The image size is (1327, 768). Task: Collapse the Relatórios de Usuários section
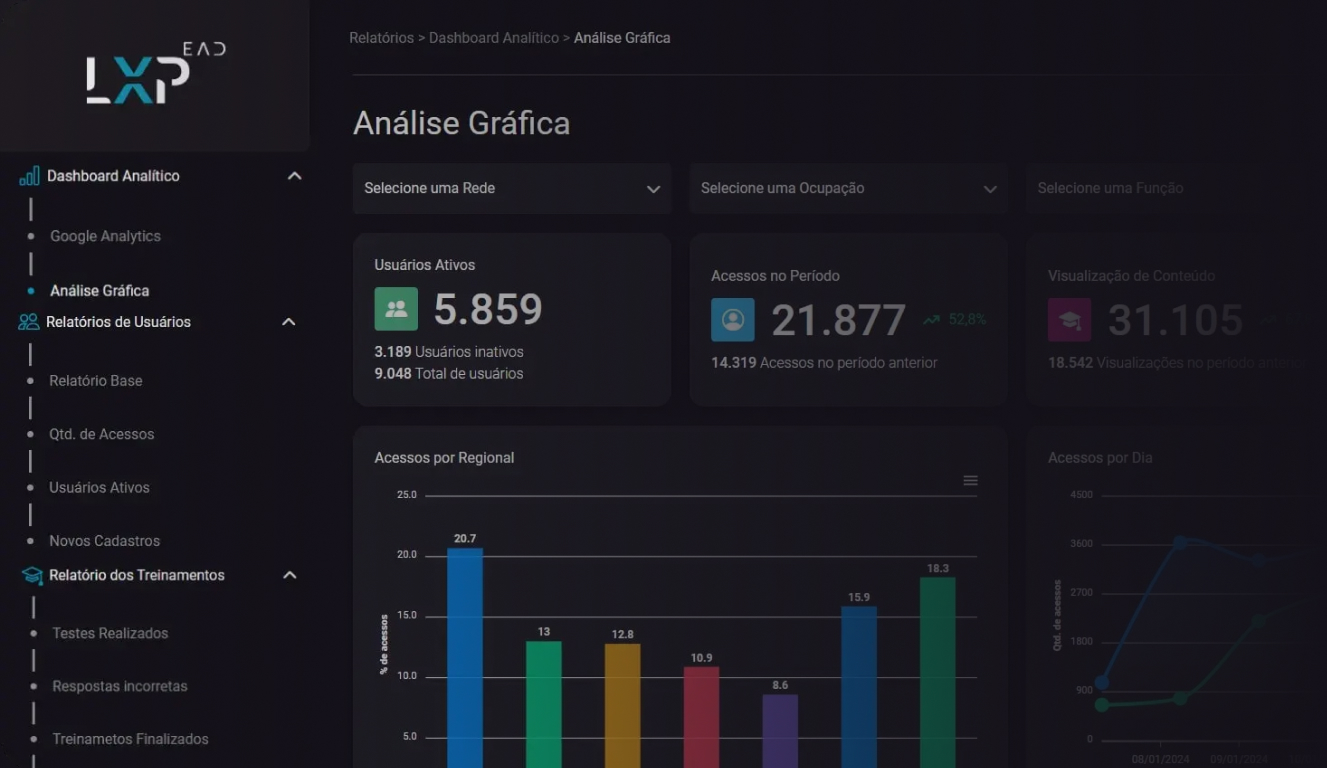(289, 322)
